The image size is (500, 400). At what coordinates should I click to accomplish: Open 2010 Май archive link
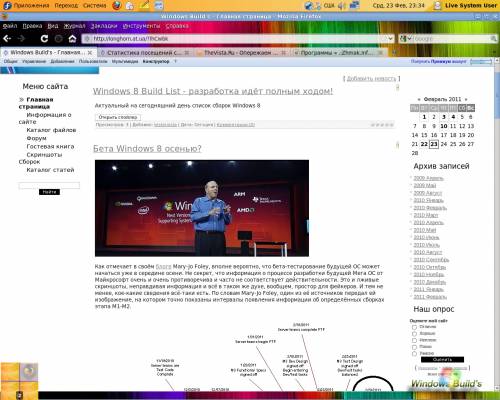click(x=425, y=230)
